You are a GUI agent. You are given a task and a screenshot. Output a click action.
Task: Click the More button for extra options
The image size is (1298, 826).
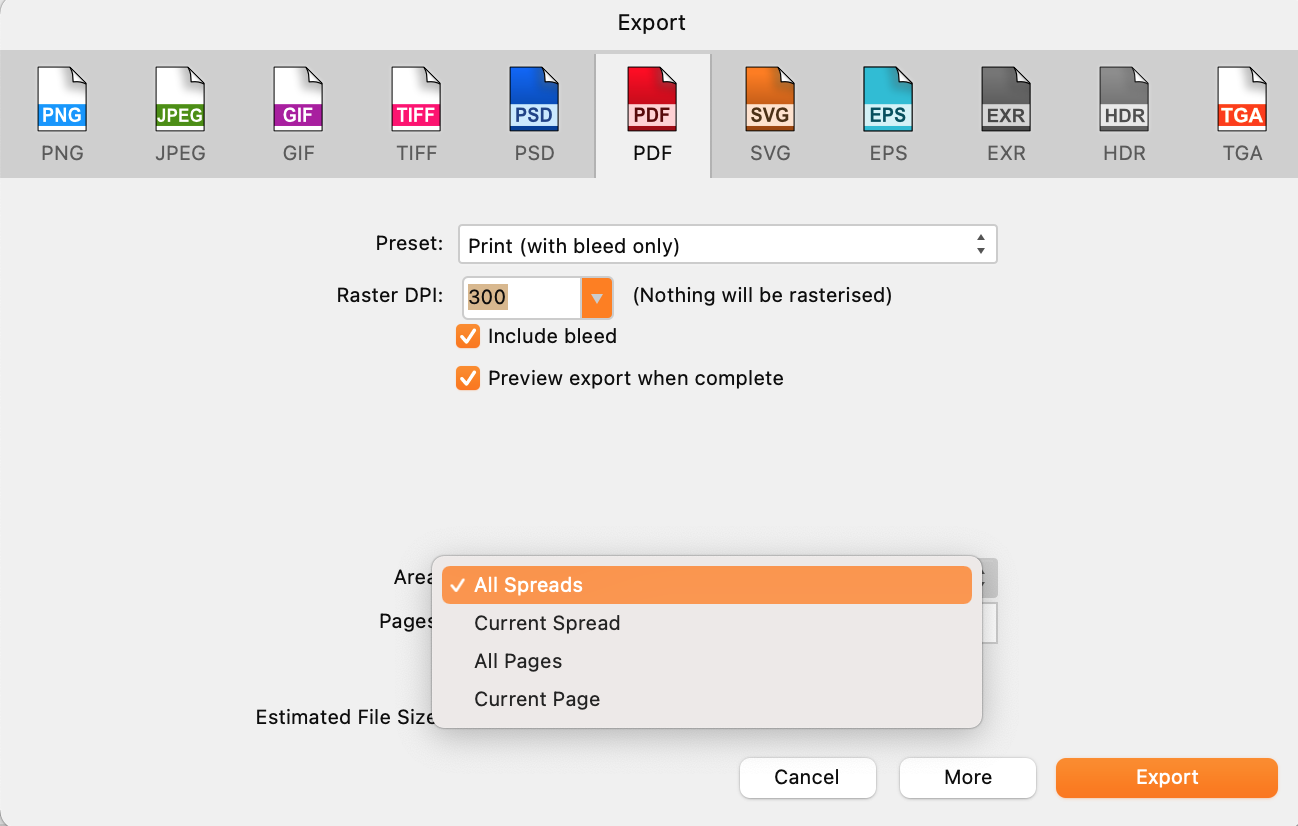click(x=966, y=777)
